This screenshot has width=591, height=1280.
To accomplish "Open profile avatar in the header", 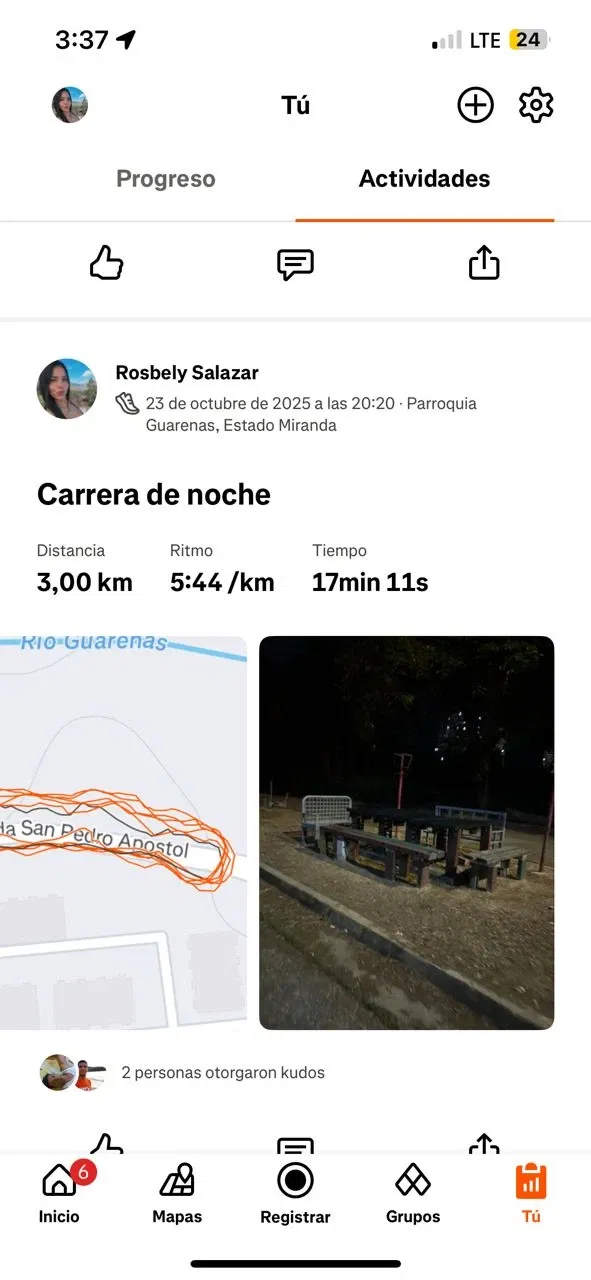I will click(70, 105).
